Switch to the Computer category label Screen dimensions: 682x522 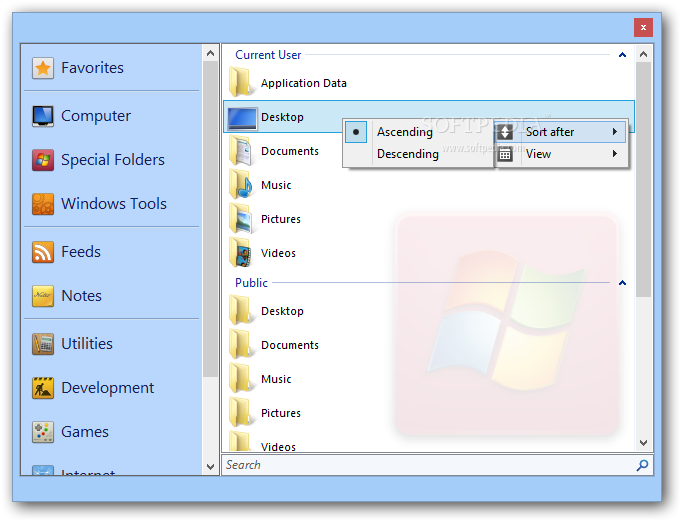coord(96,116)
